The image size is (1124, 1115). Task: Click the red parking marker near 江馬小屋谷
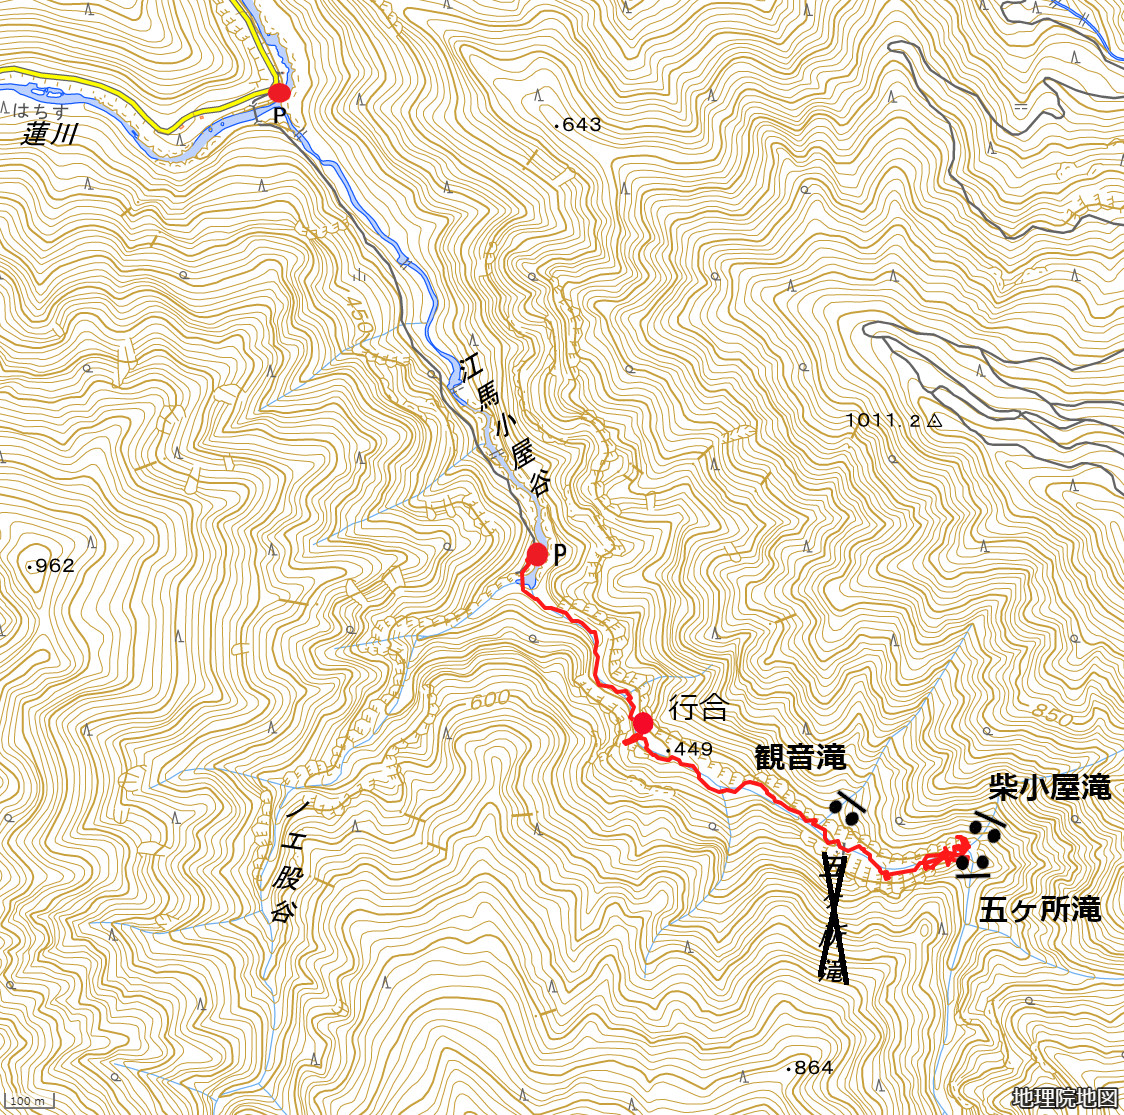click(537, 554)
